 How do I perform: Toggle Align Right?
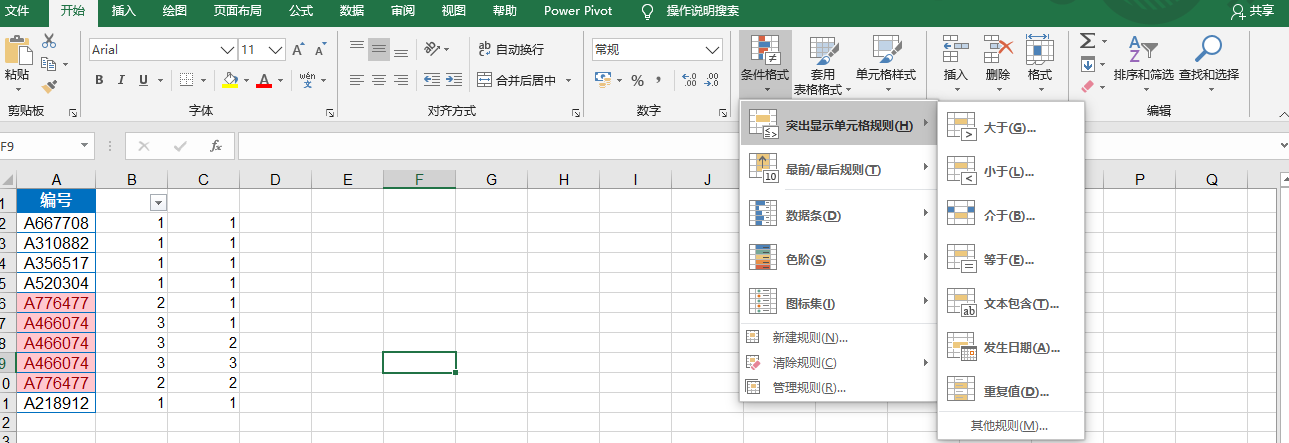pos(401,80)
